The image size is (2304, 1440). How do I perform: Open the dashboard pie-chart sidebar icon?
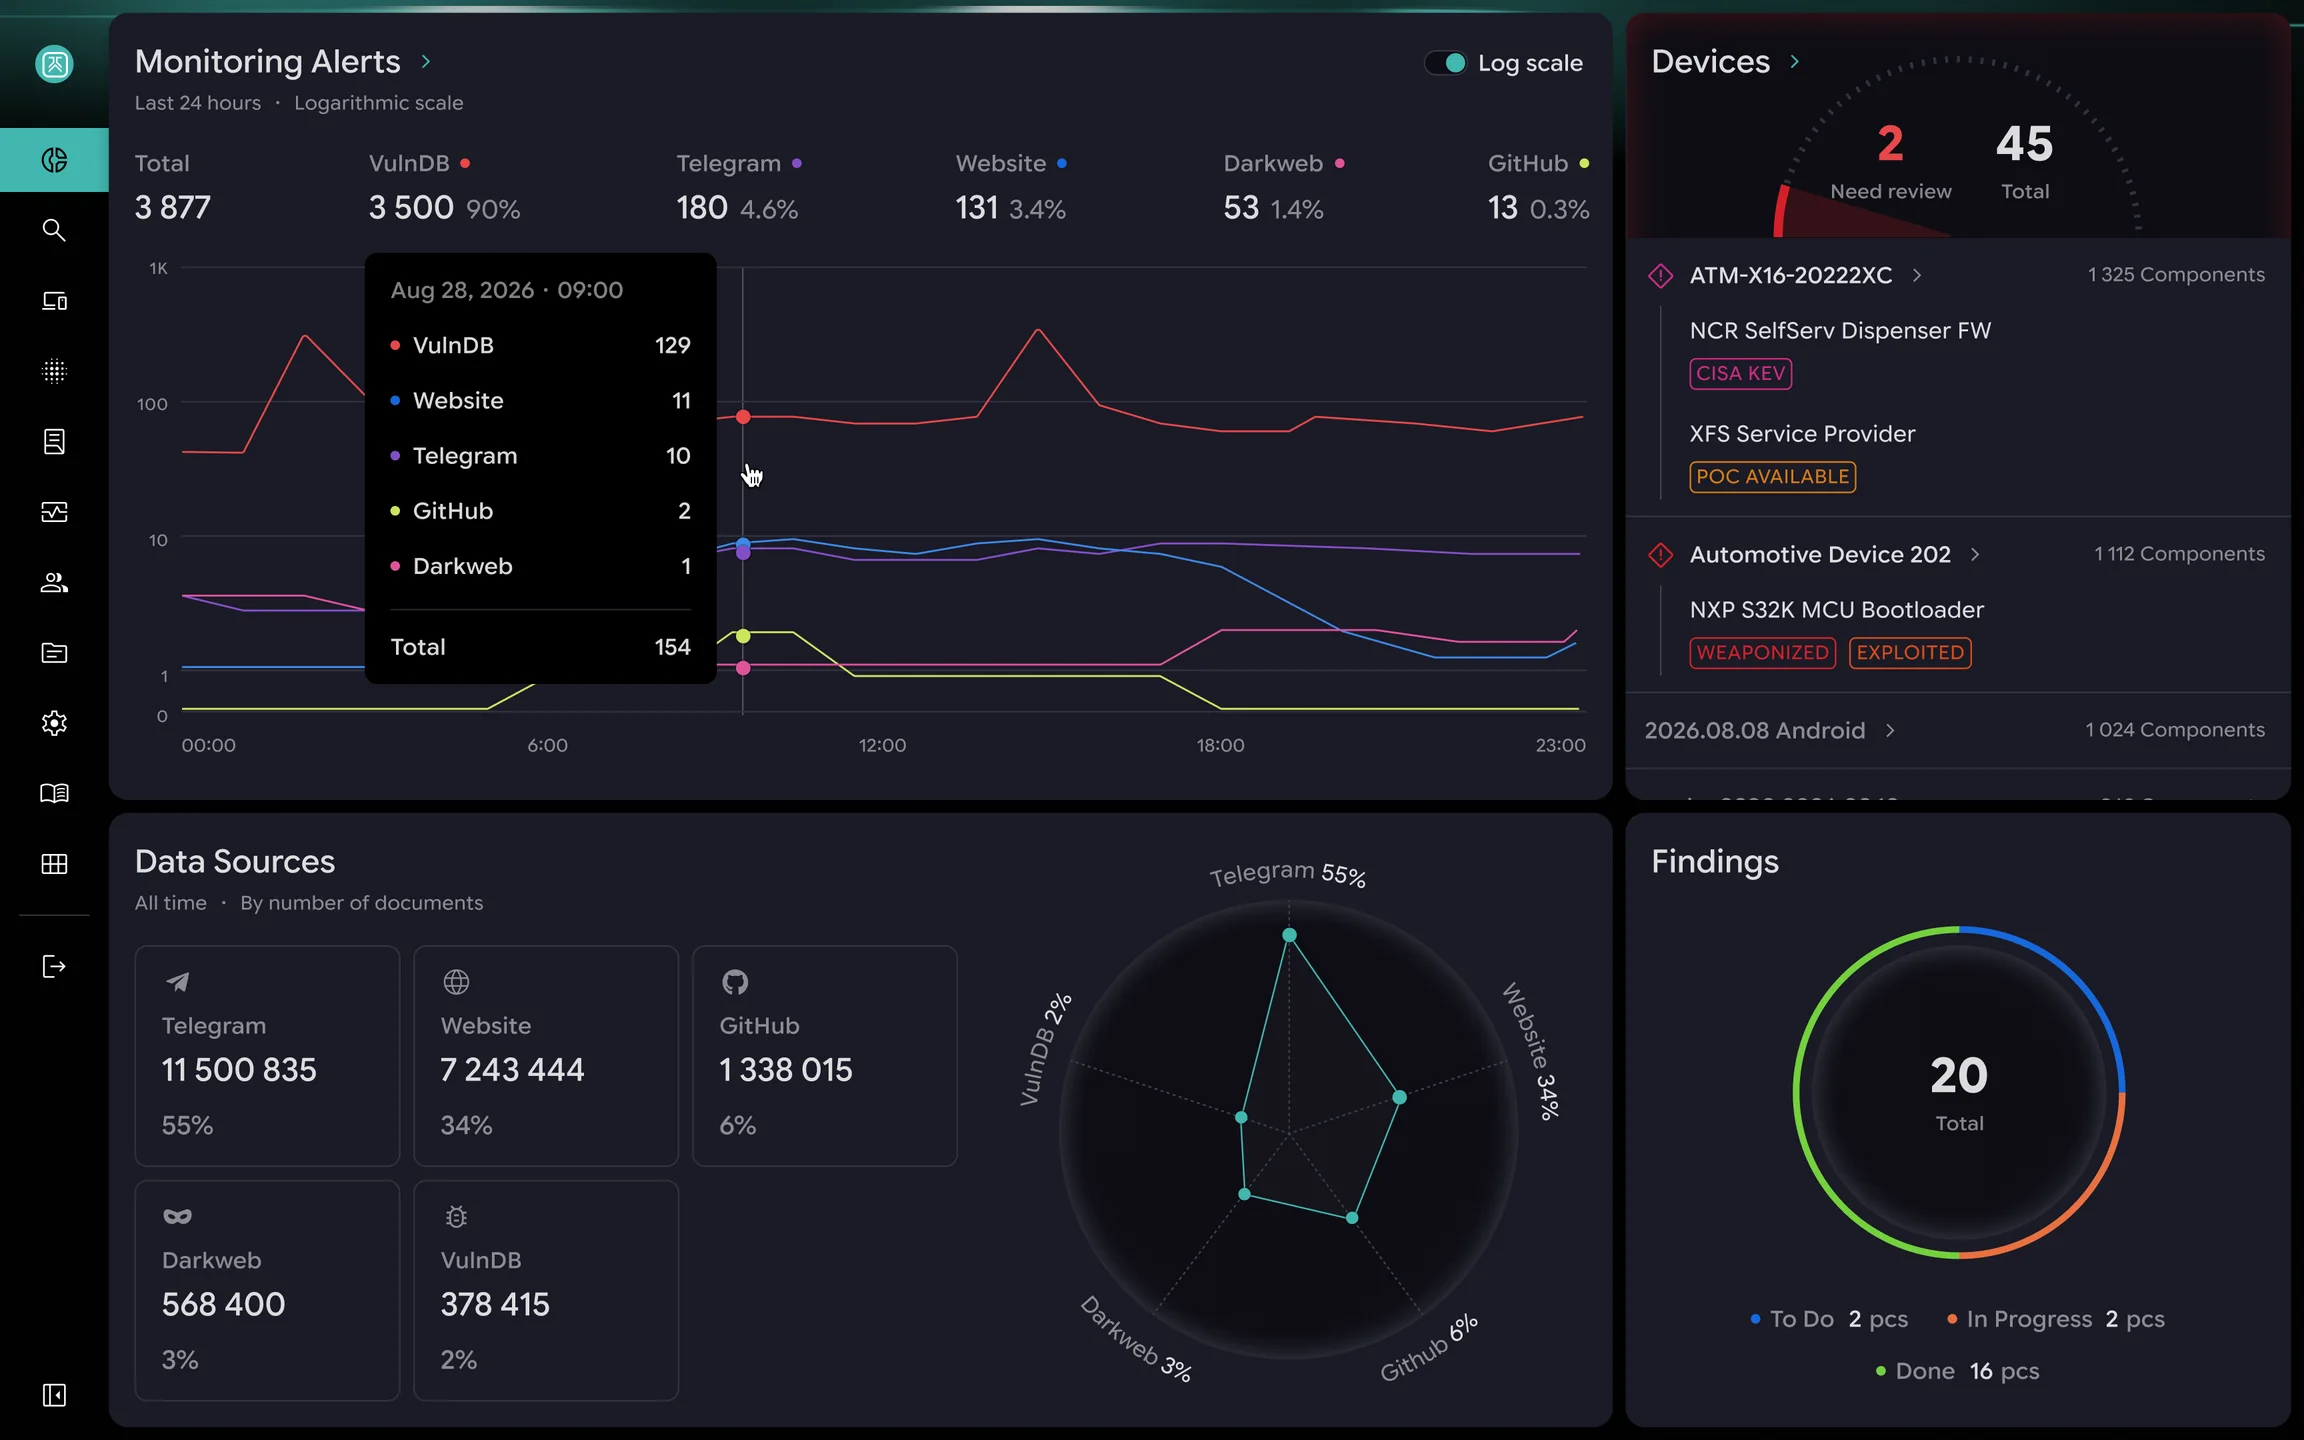pos(54,160)
